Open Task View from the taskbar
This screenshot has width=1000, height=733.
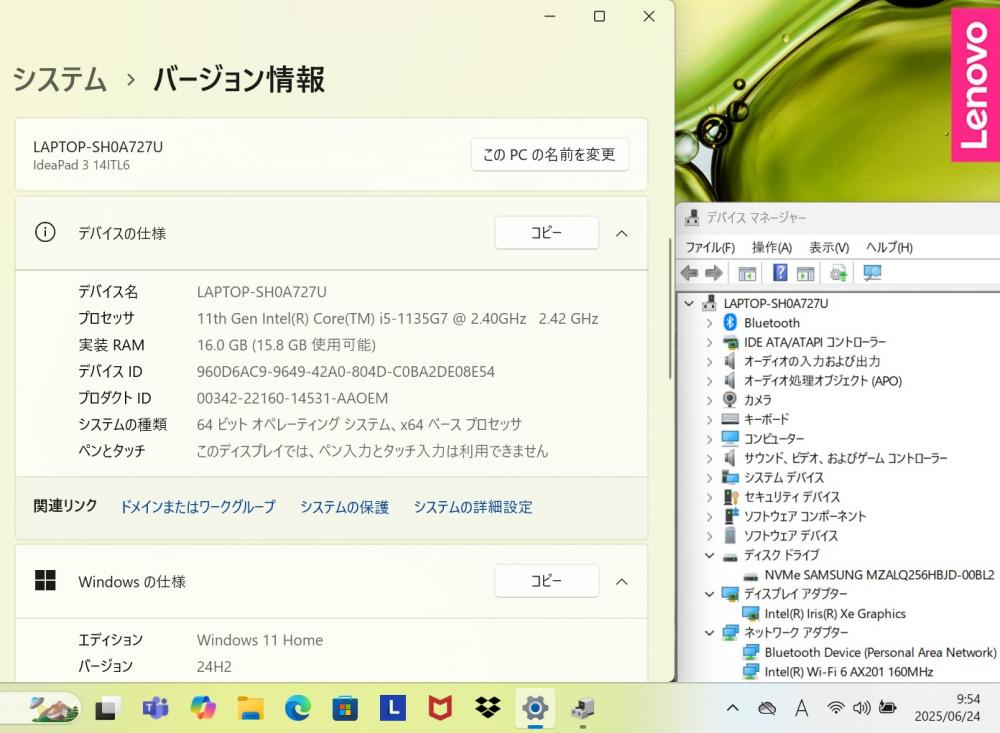coord(107,708)
